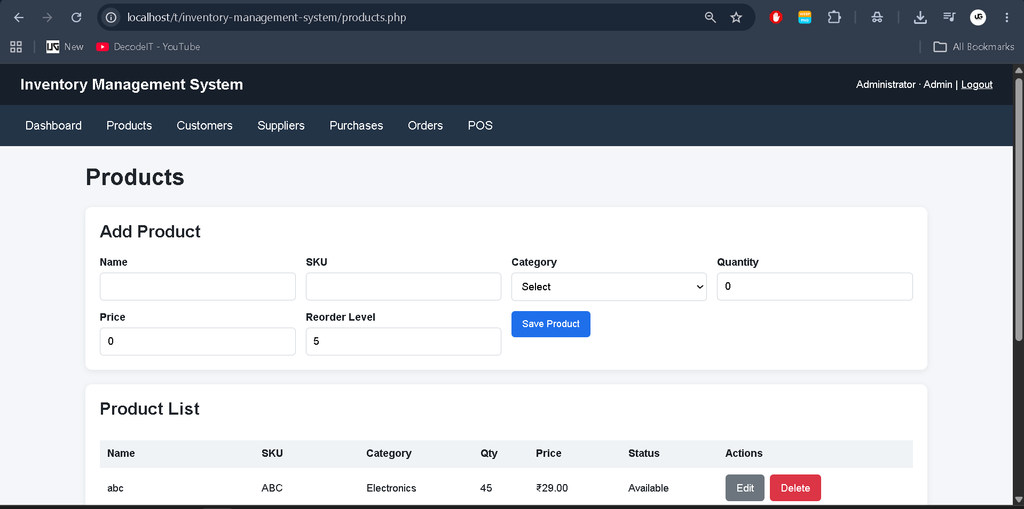This screenshot has height=509, width=1024.
Task: Edit the abc product row
Action: tap(744, 488)
